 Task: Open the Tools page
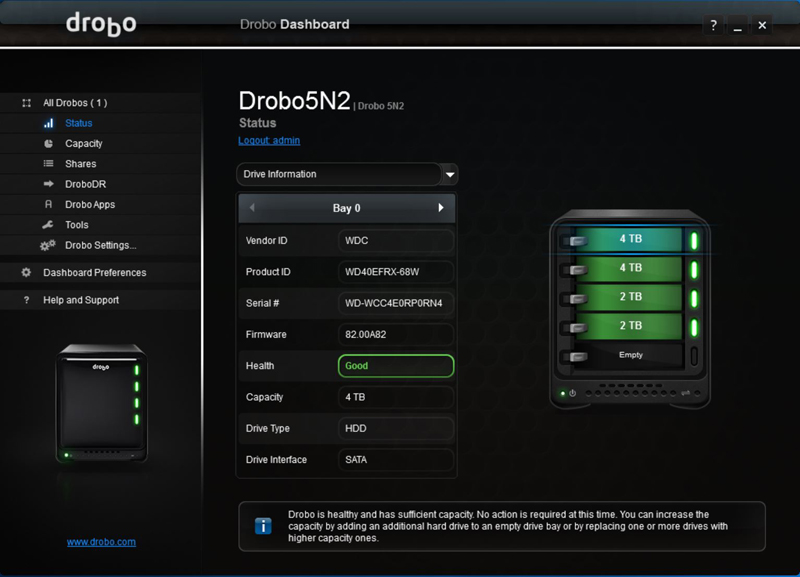point(77,225)
